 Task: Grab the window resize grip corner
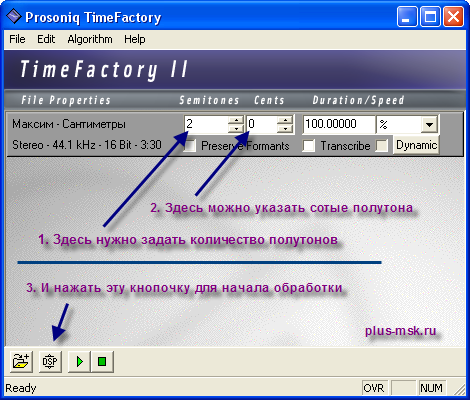point(459,390)
